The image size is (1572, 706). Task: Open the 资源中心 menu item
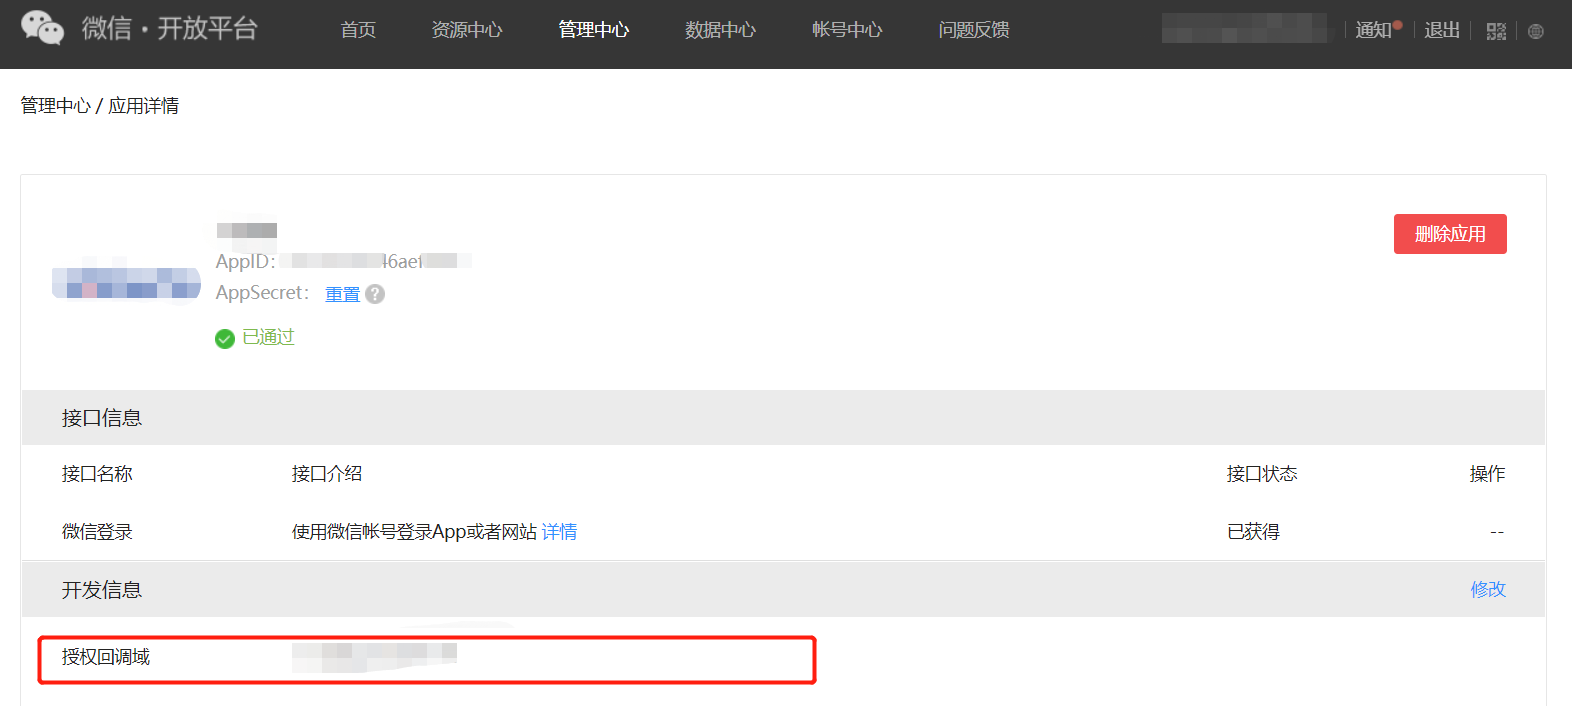point(467,30)
